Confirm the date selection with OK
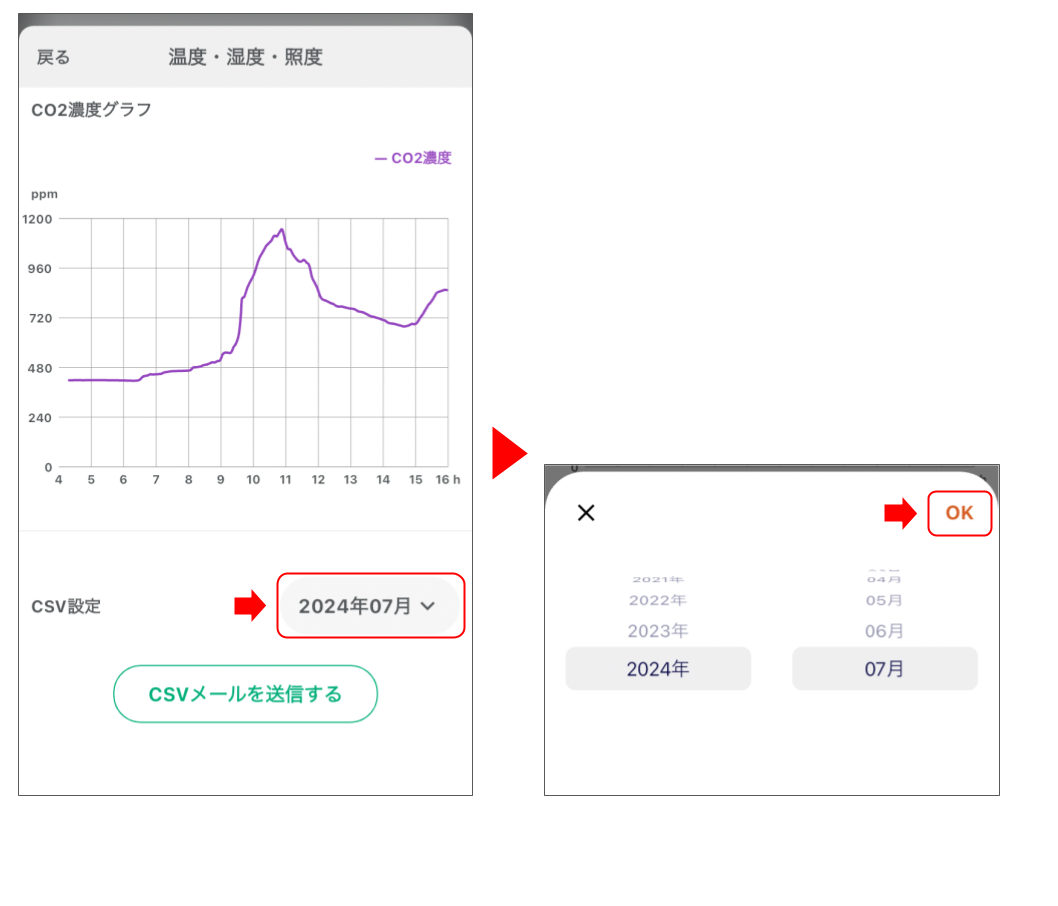The height and width of the screenshot is (906, 1058). (x=959, y=513)
